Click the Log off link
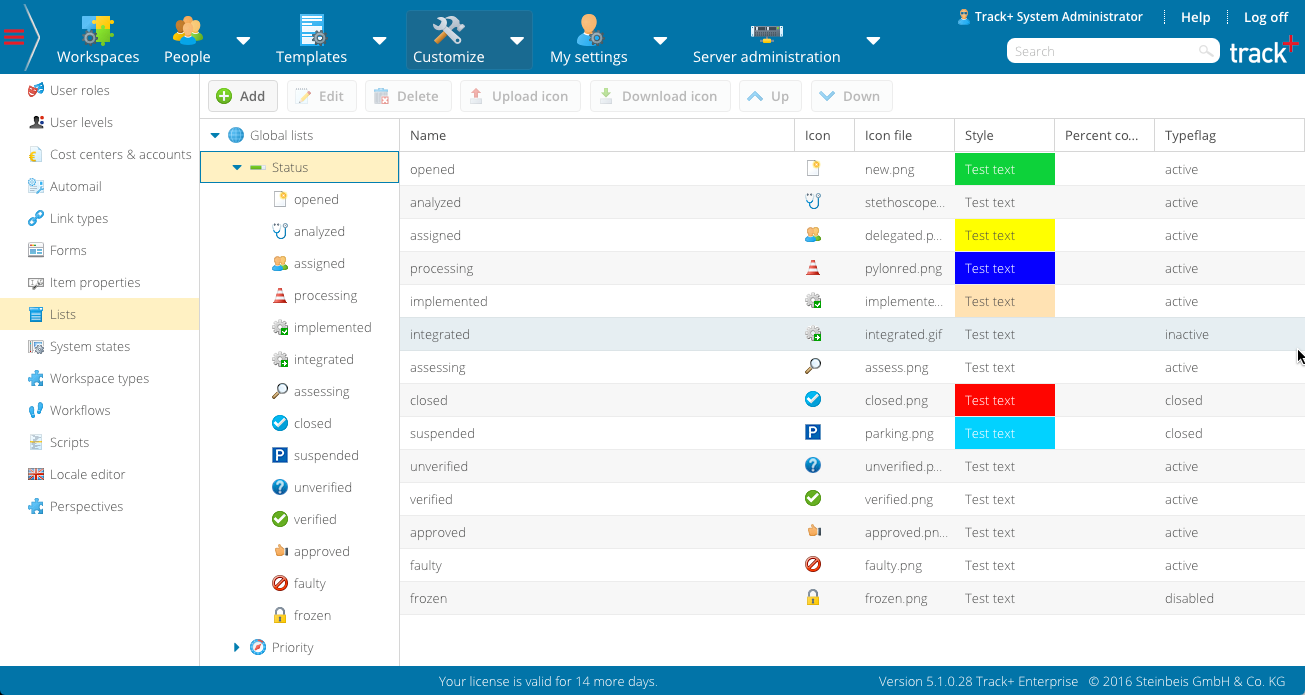 [x=1265, y=17]
